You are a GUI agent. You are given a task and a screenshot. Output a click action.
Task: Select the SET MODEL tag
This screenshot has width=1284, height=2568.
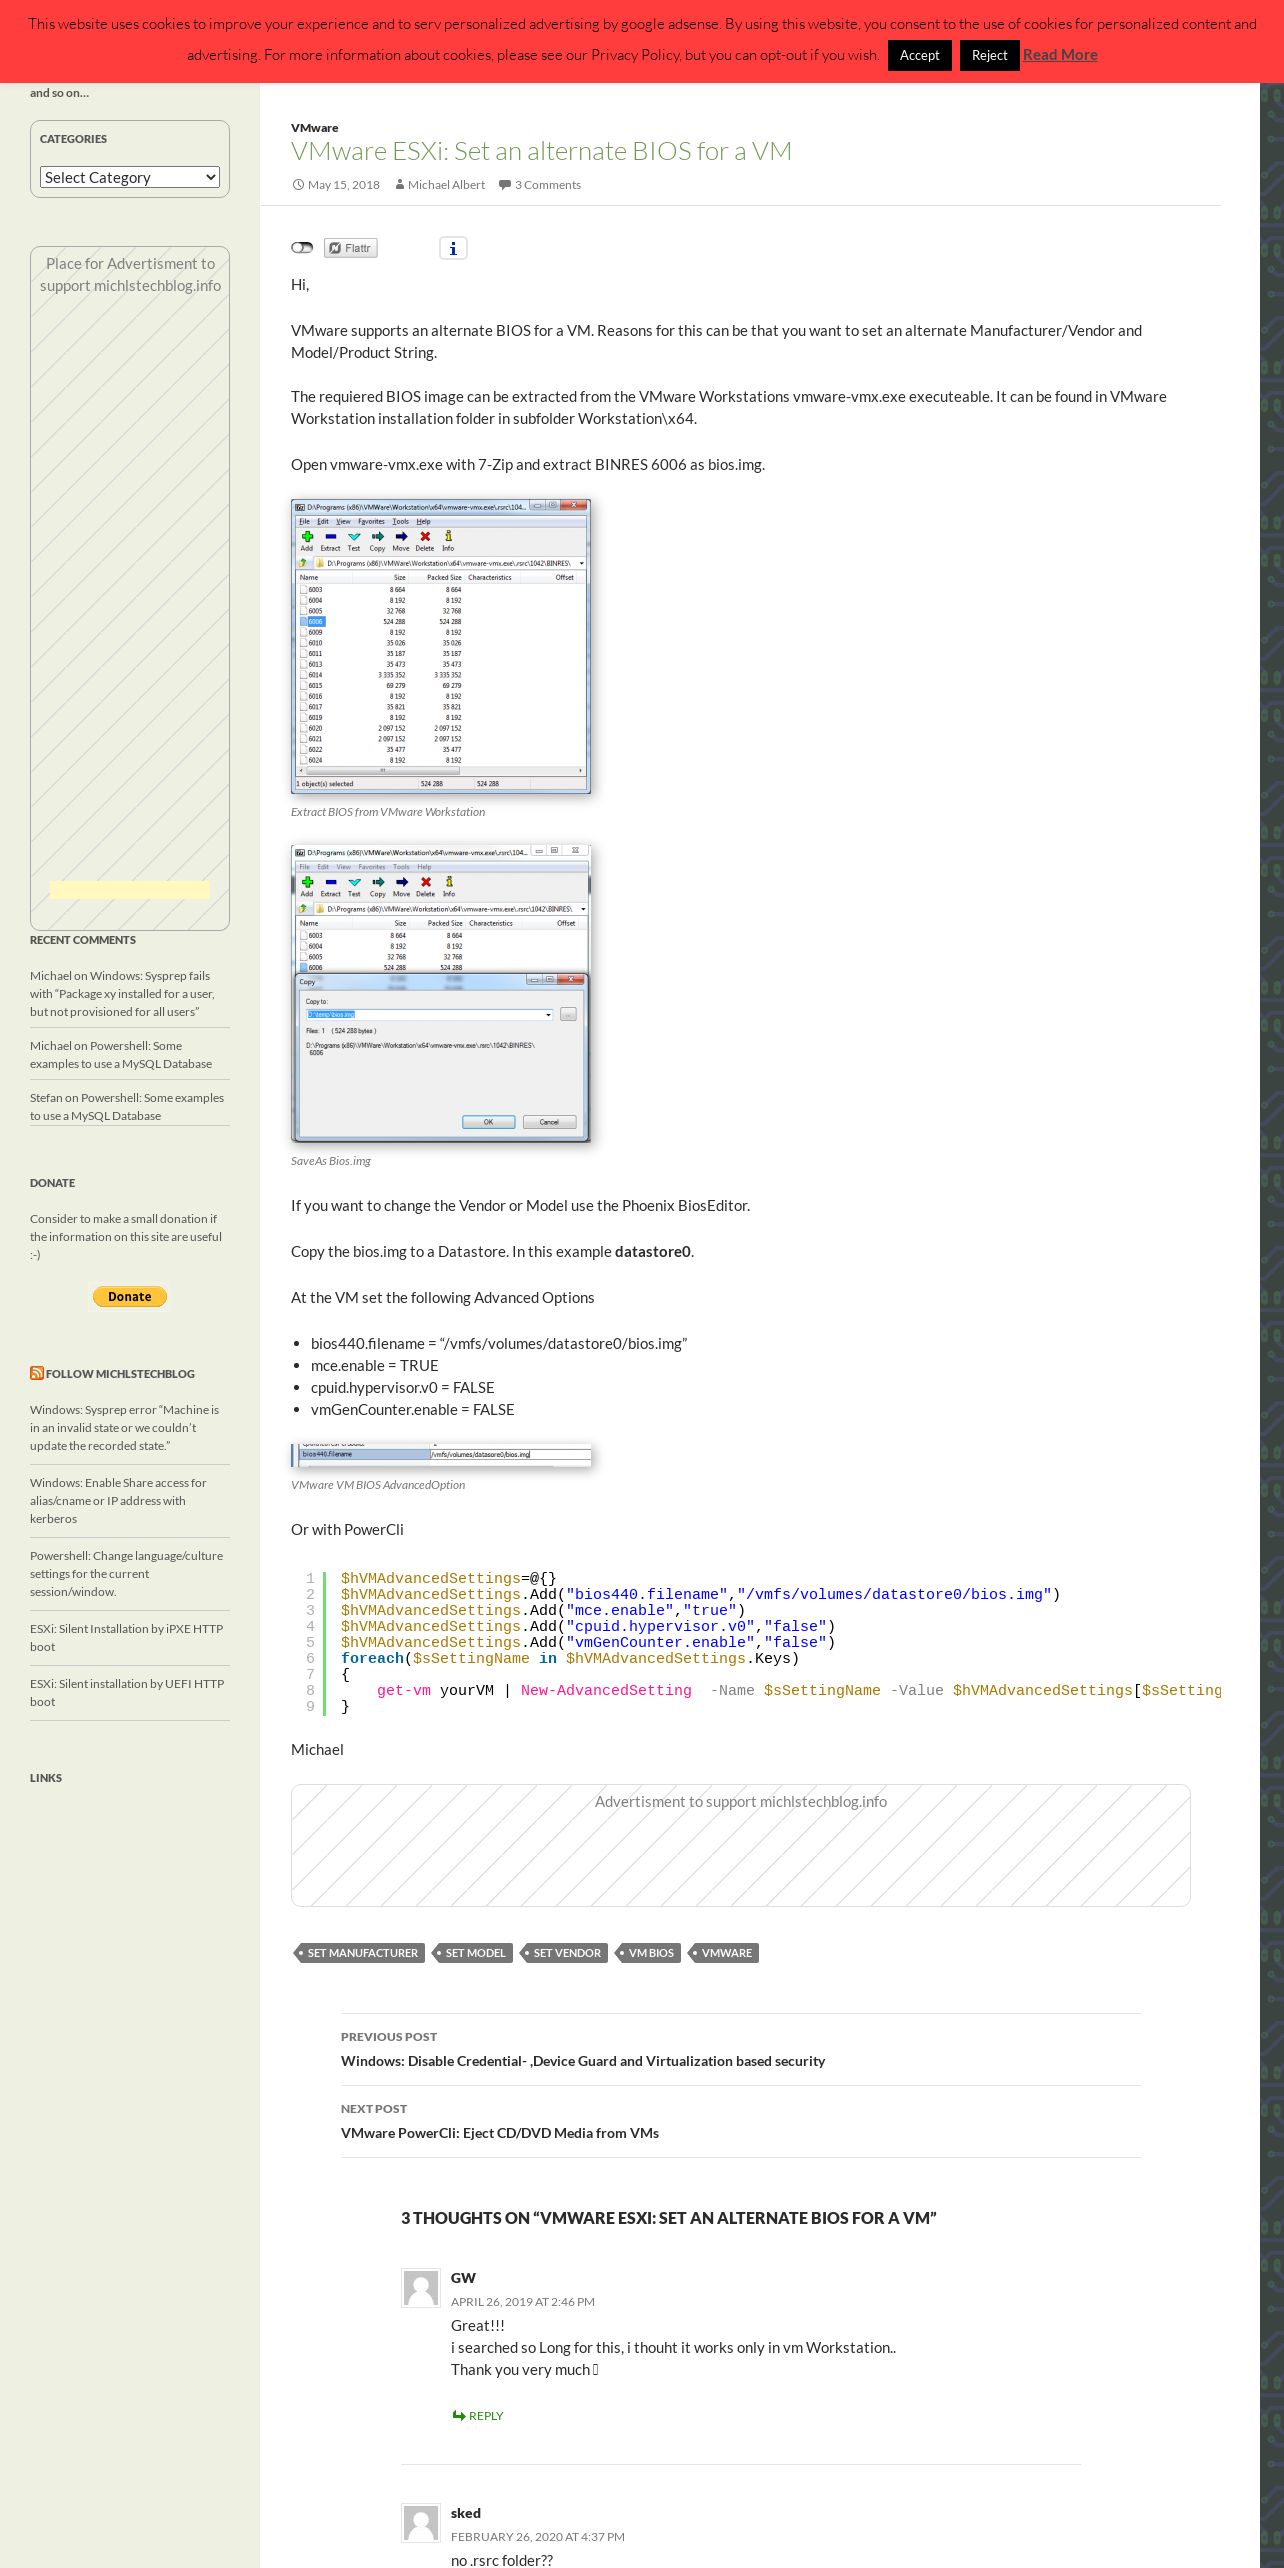click(474, 1953)
